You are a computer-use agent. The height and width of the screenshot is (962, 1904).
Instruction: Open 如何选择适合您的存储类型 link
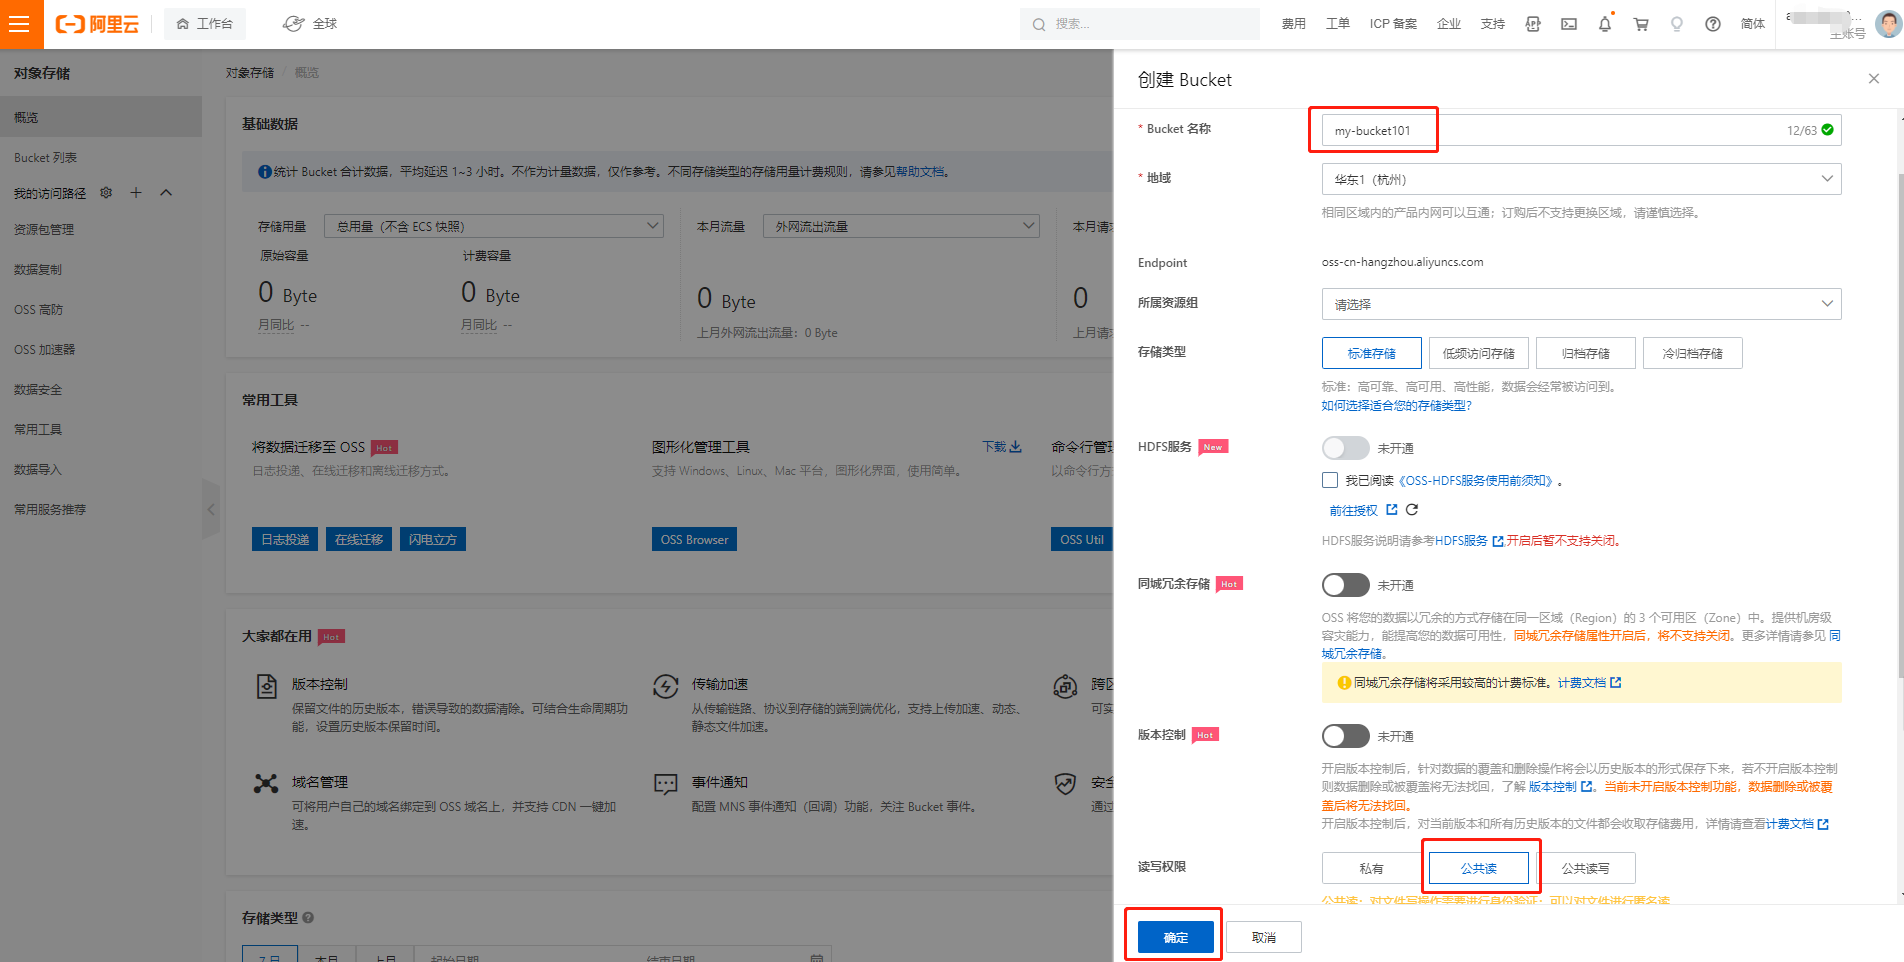coord(1396,406)
